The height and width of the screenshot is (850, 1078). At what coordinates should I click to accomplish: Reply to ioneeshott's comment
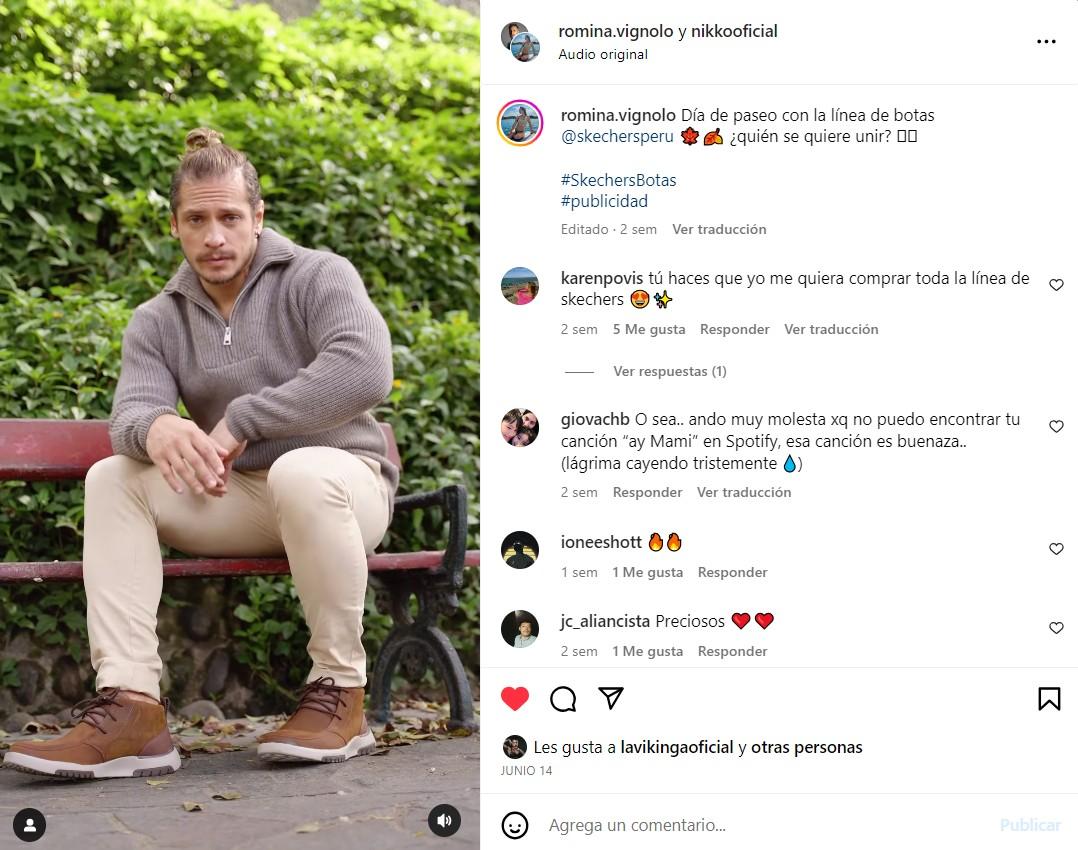(732, 572)
